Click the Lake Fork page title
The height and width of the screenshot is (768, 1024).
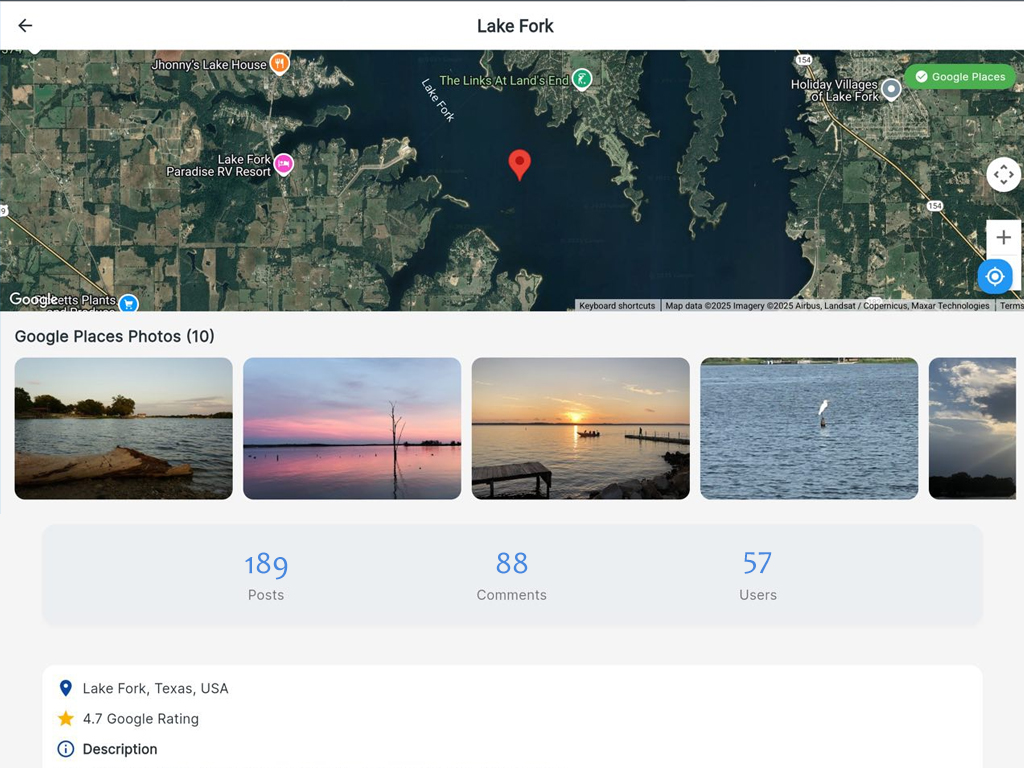(x=515, y=26)
